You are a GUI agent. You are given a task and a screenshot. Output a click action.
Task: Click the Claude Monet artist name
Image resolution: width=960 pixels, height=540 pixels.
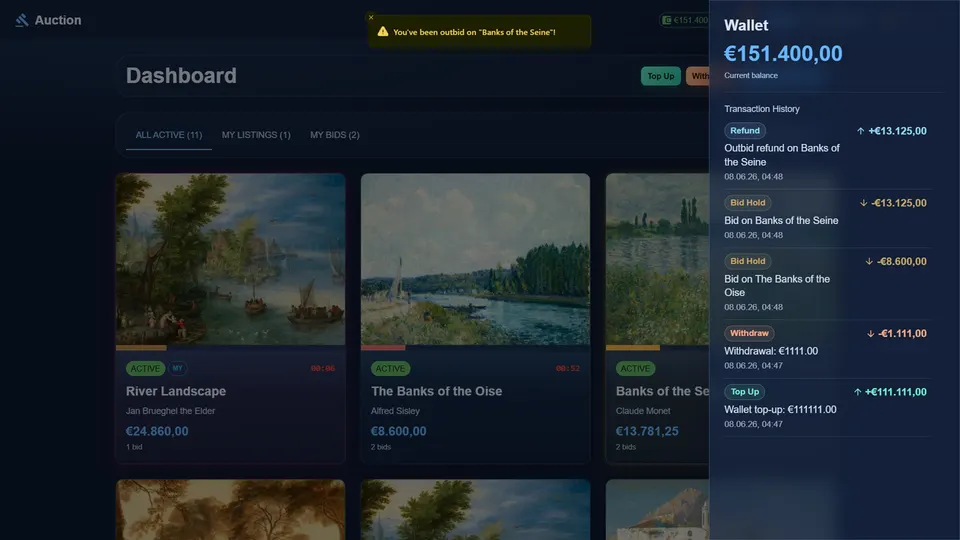click(643, 411)
